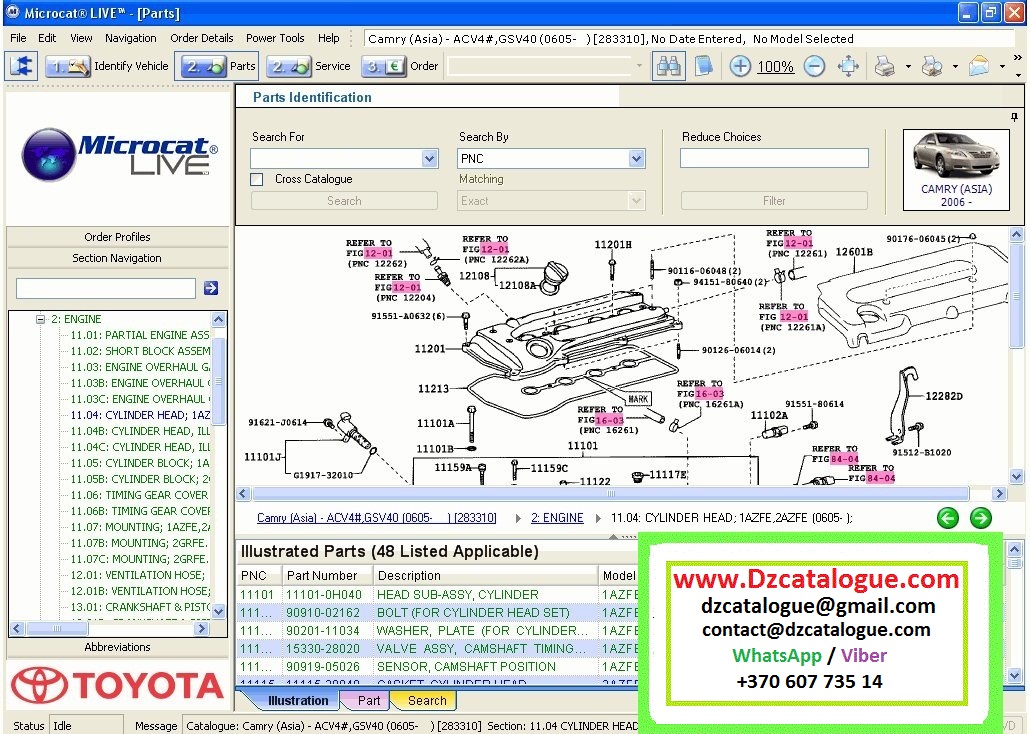
Task: Select 11.01: PARTIAL ENGINE ASSY tree item
Action: point(140,335)
